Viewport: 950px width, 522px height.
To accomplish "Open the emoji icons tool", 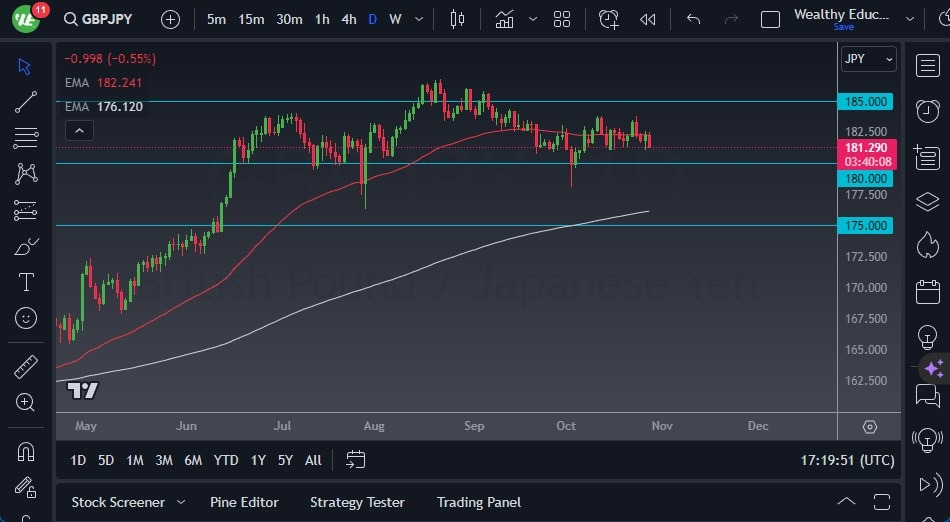I will click(x=25, y=319).
